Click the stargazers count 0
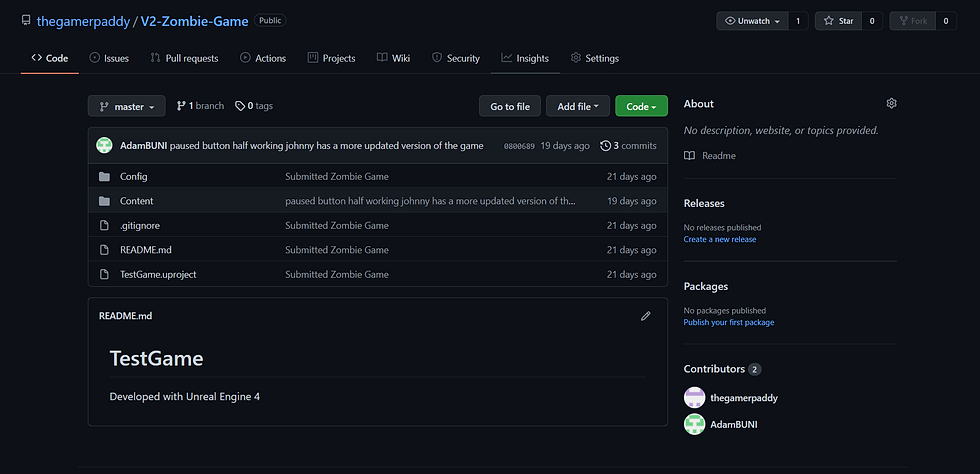This screenshot has width=980, height=474. 872,21
